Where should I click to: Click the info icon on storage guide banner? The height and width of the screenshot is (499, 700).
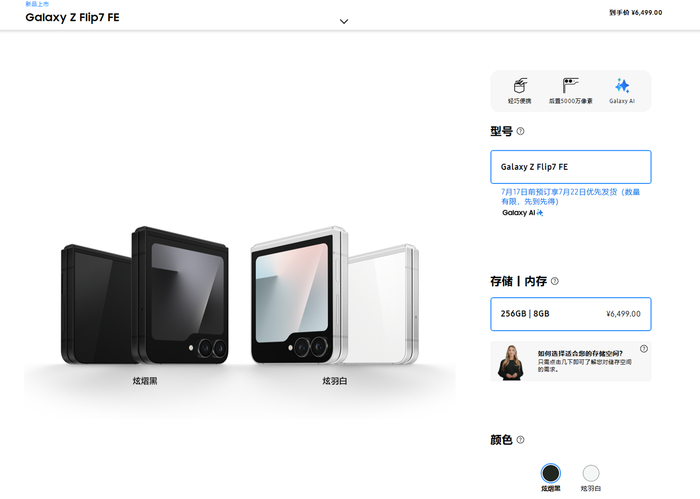644,349
